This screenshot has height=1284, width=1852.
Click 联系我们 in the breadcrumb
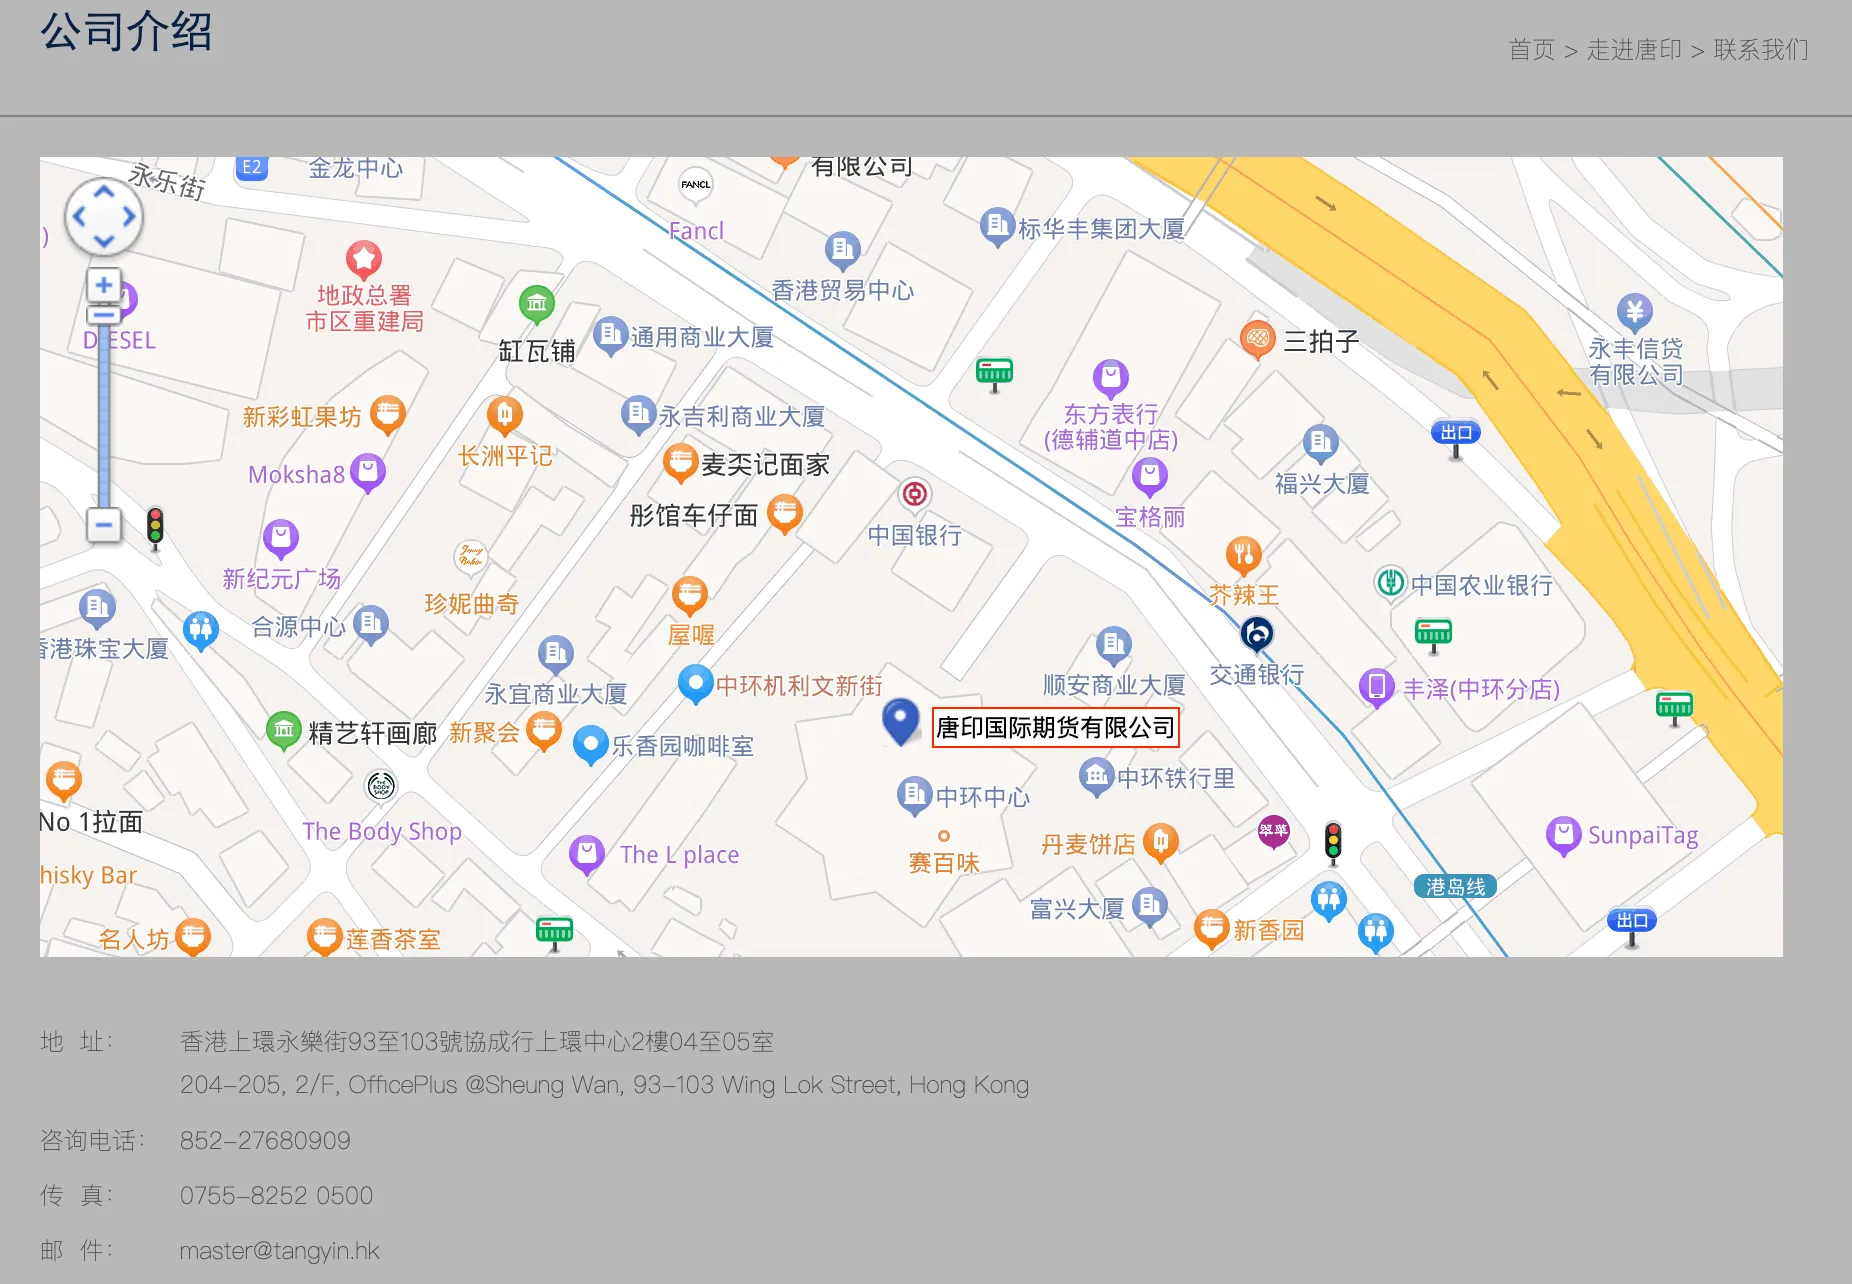coord(1761,50)
